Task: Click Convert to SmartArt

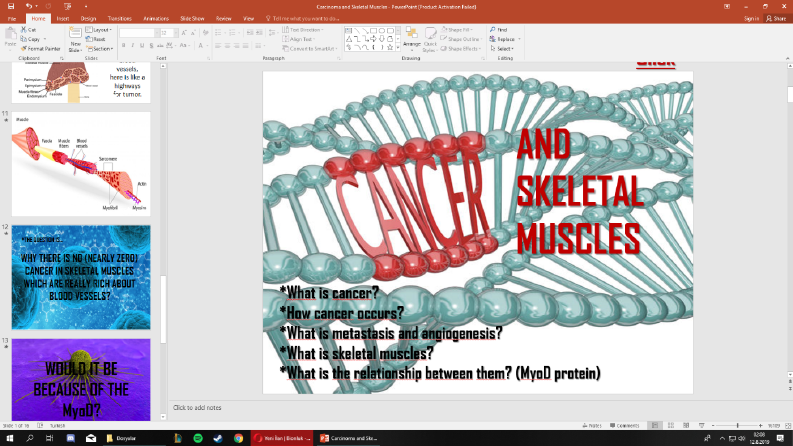Action: [311, 49]
